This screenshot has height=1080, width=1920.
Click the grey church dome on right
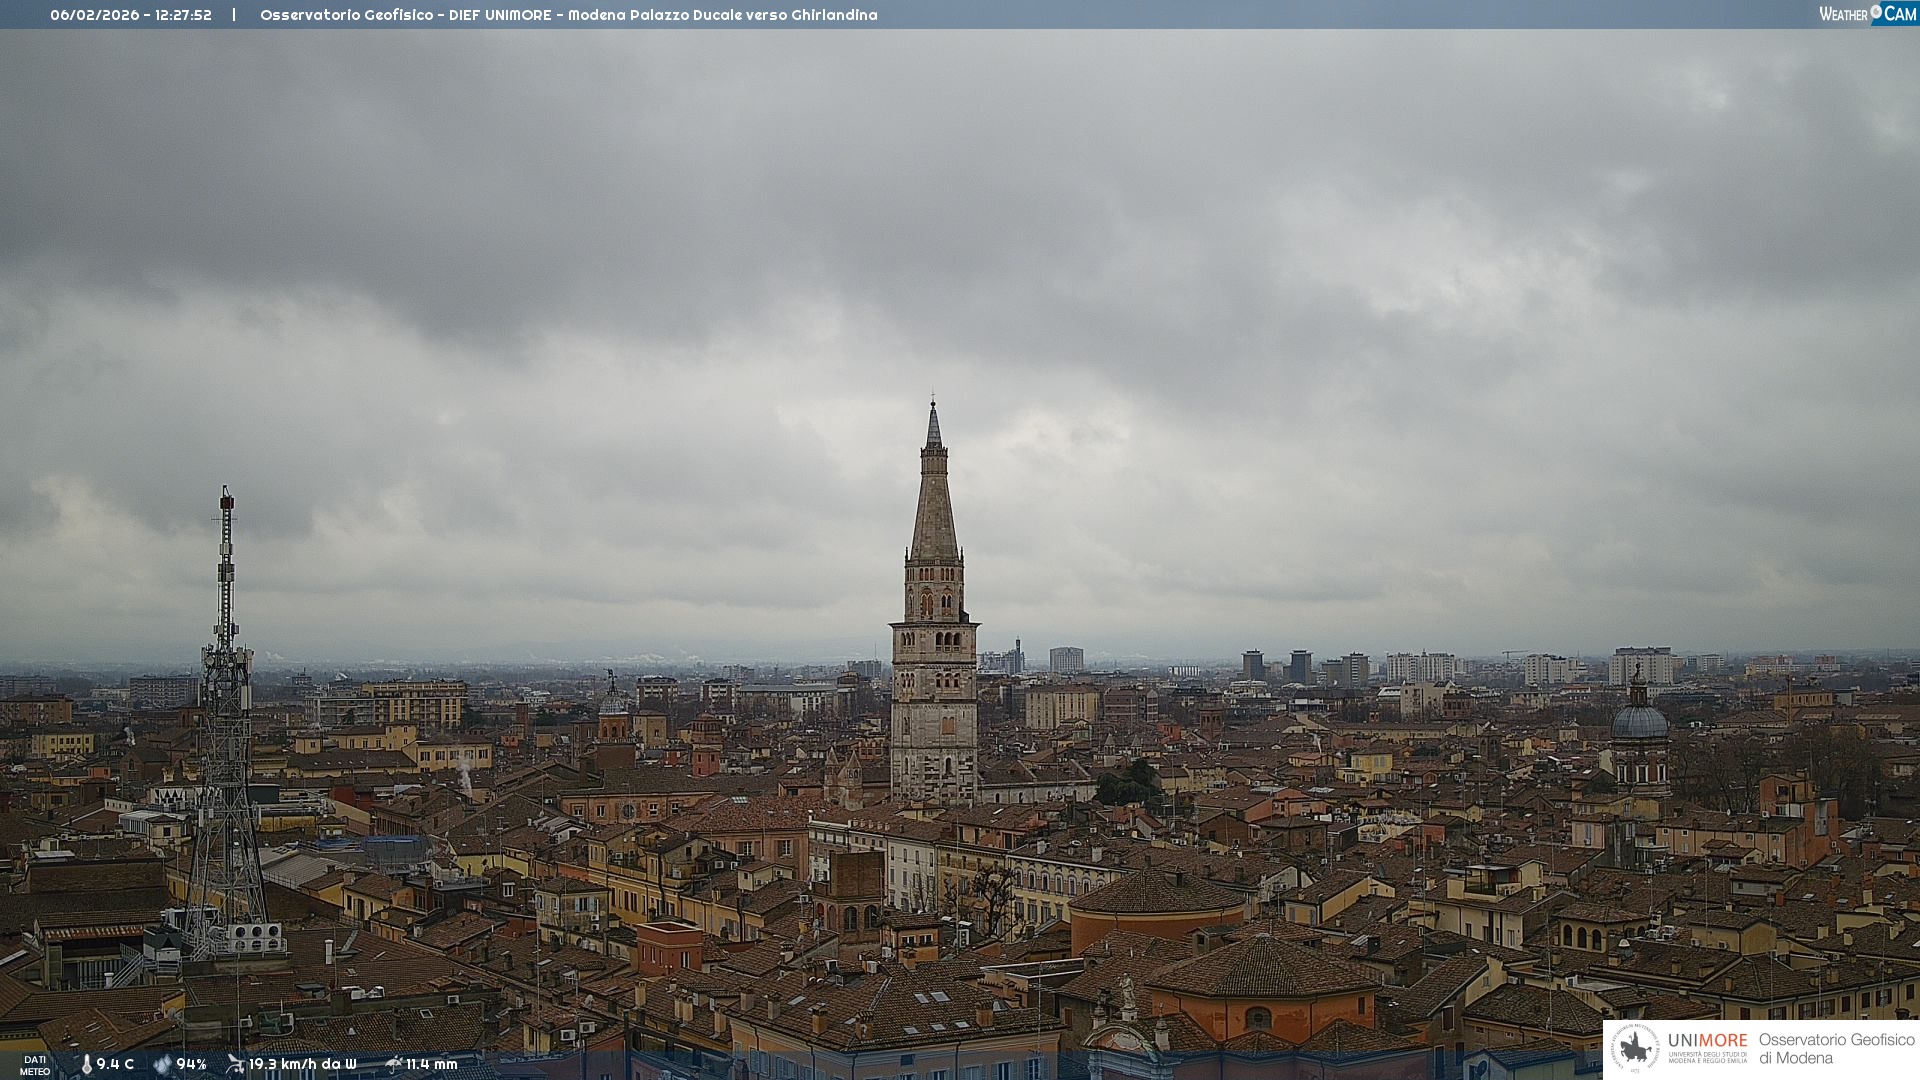[1639, 722]
